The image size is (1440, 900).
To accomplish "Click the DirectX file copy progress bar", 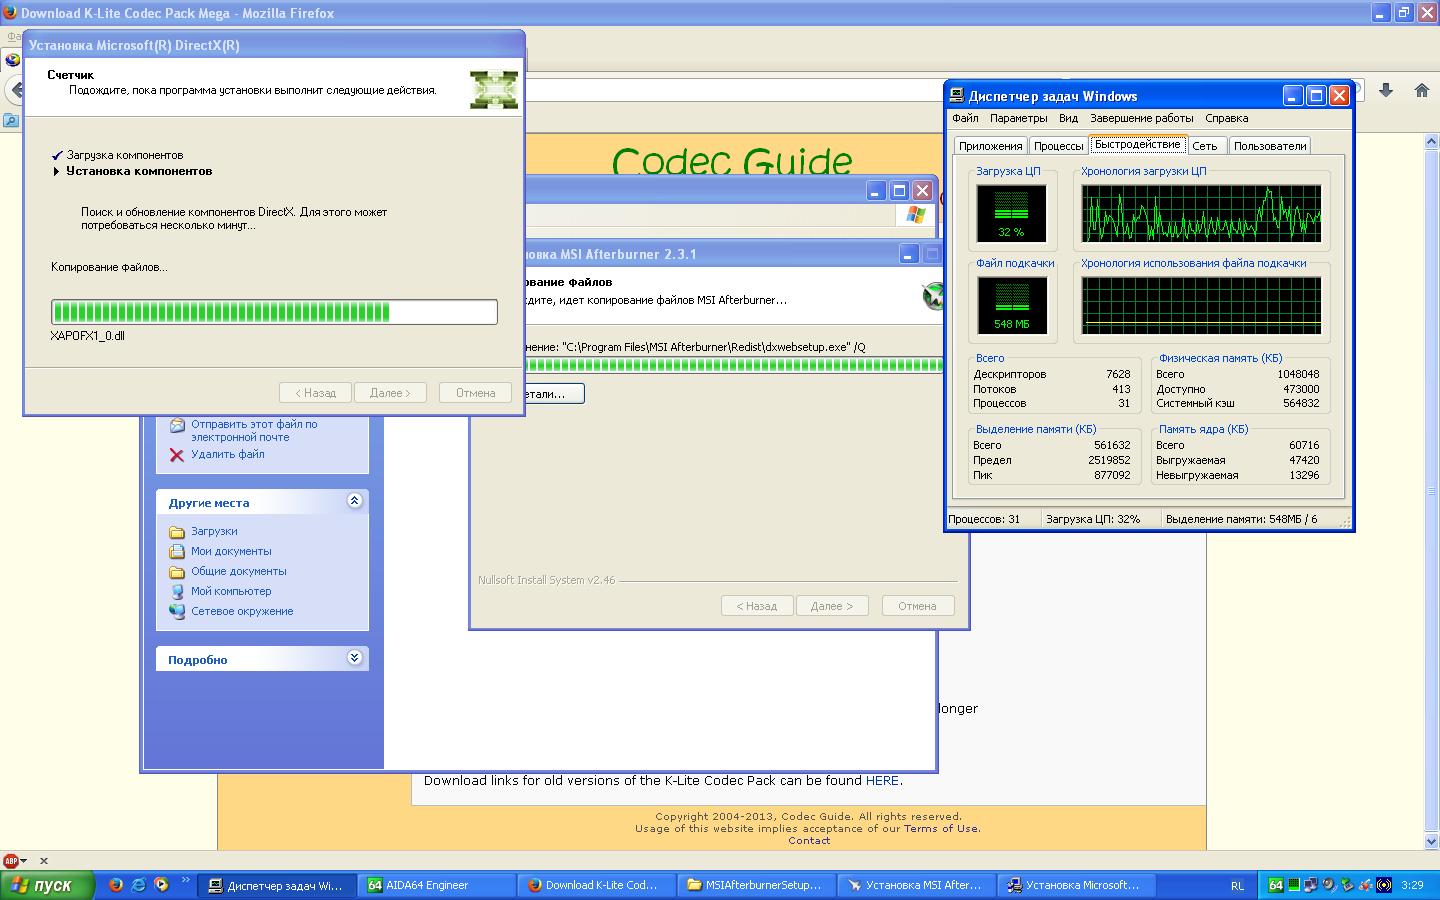I will [274, 312].
